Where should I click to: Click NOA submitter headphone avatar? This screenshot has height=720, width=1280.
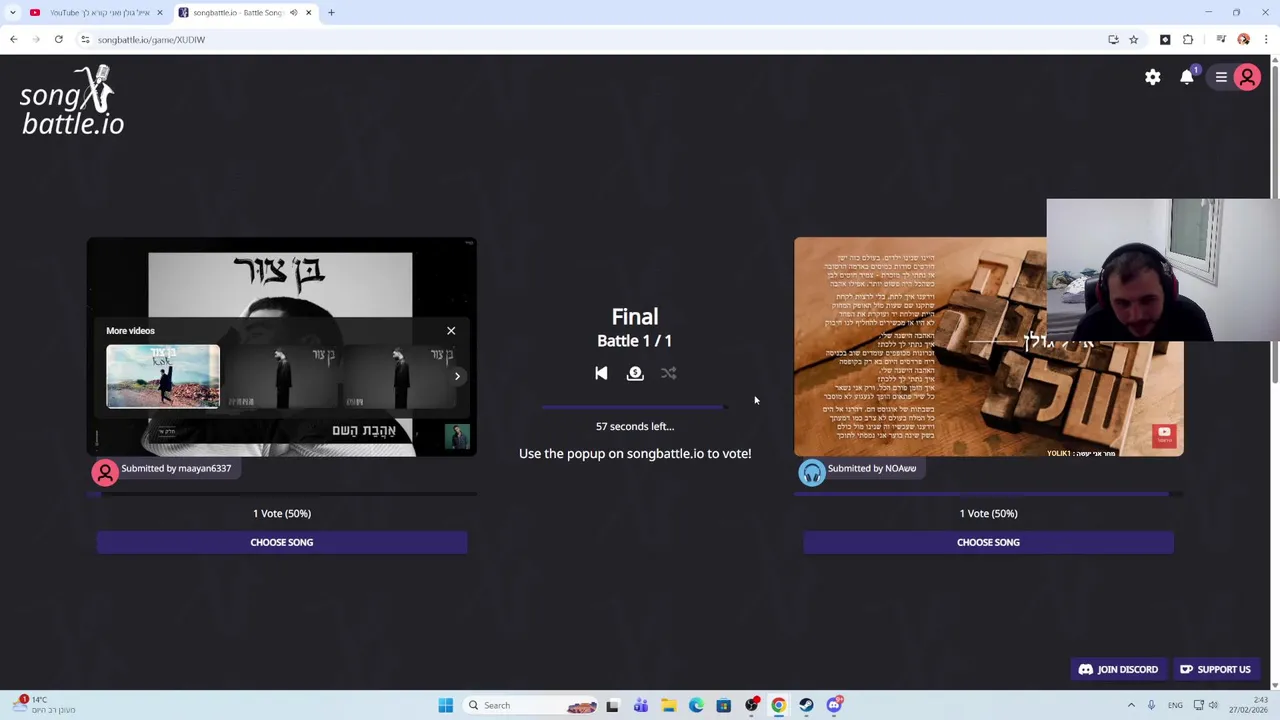[812, 472]
